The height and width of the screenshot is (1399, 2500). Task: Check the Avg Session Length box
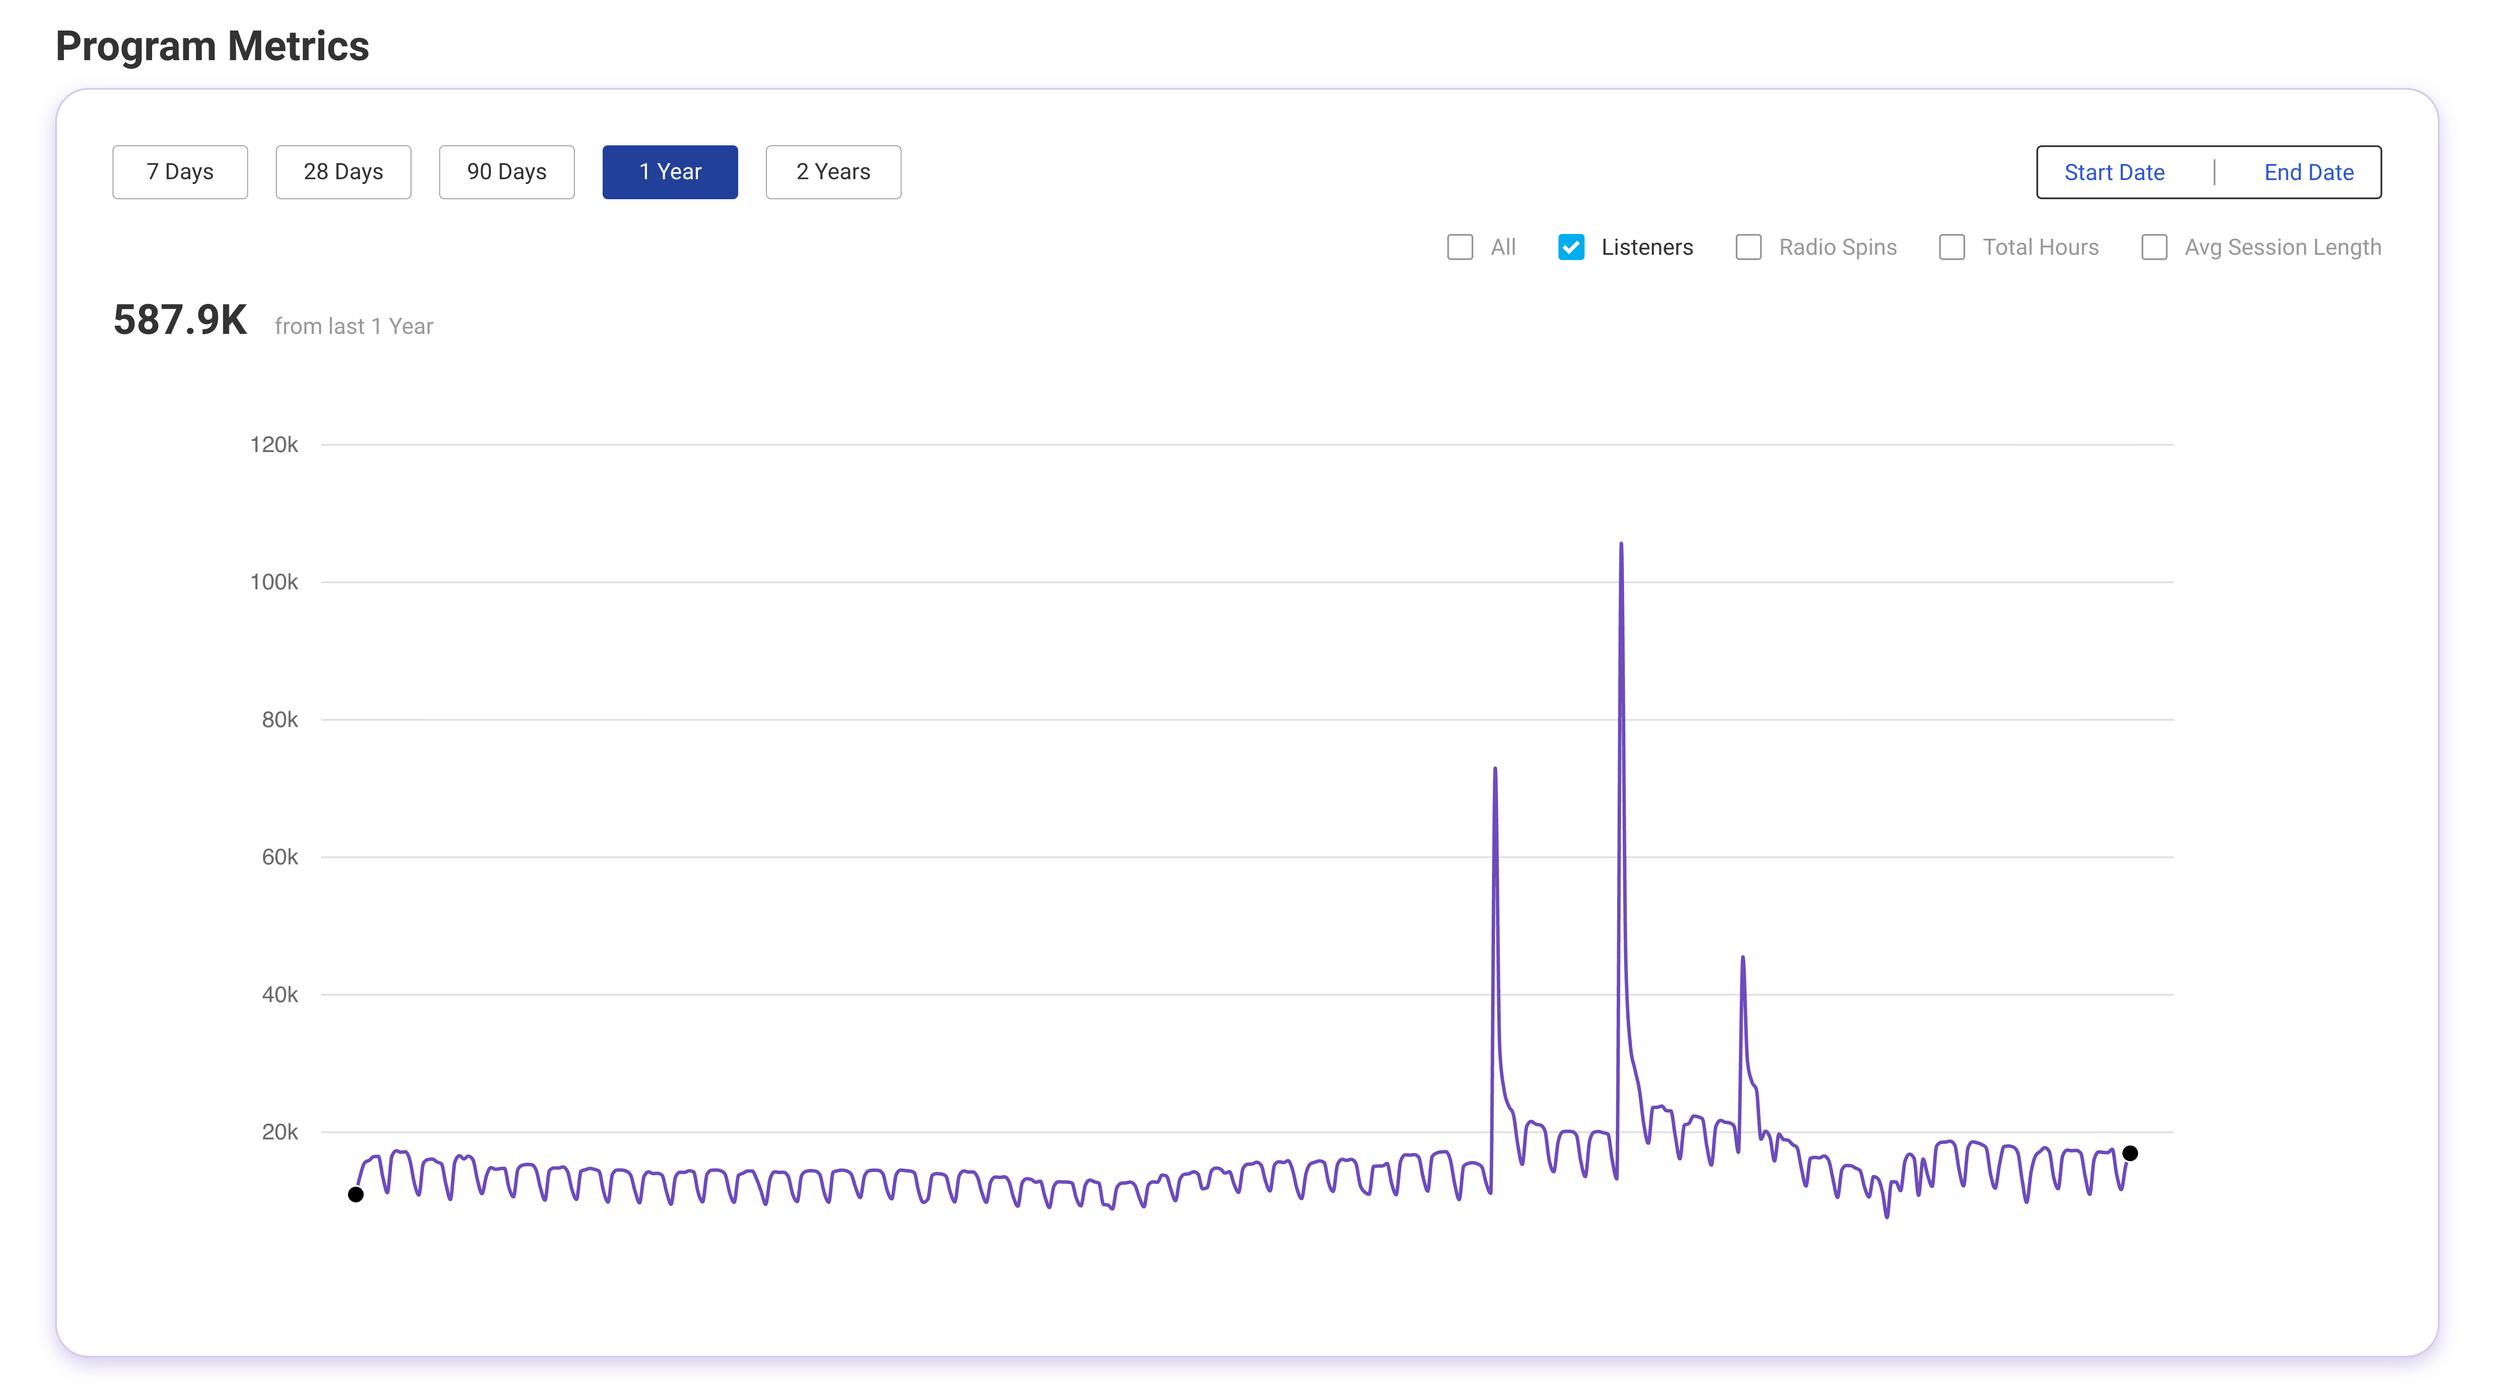pos(2154,247)
